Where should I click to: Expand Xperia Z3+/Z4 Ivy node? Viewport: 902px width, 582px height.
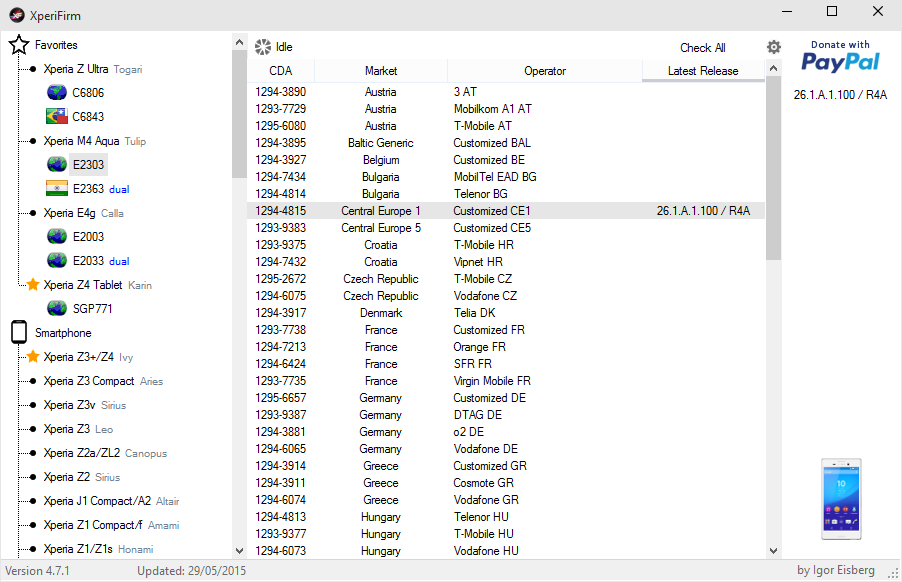coord(88,357)
